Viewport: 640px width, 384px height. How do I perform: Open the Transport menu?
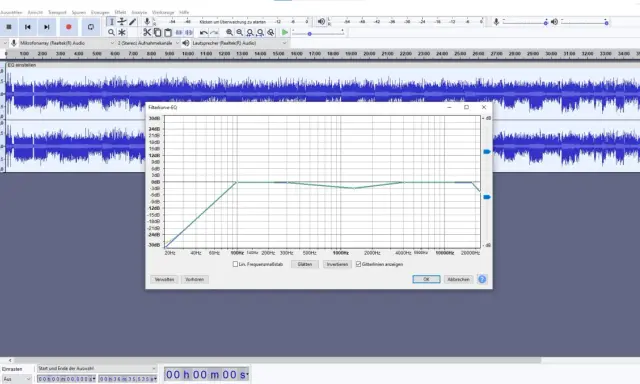point(57,12)
